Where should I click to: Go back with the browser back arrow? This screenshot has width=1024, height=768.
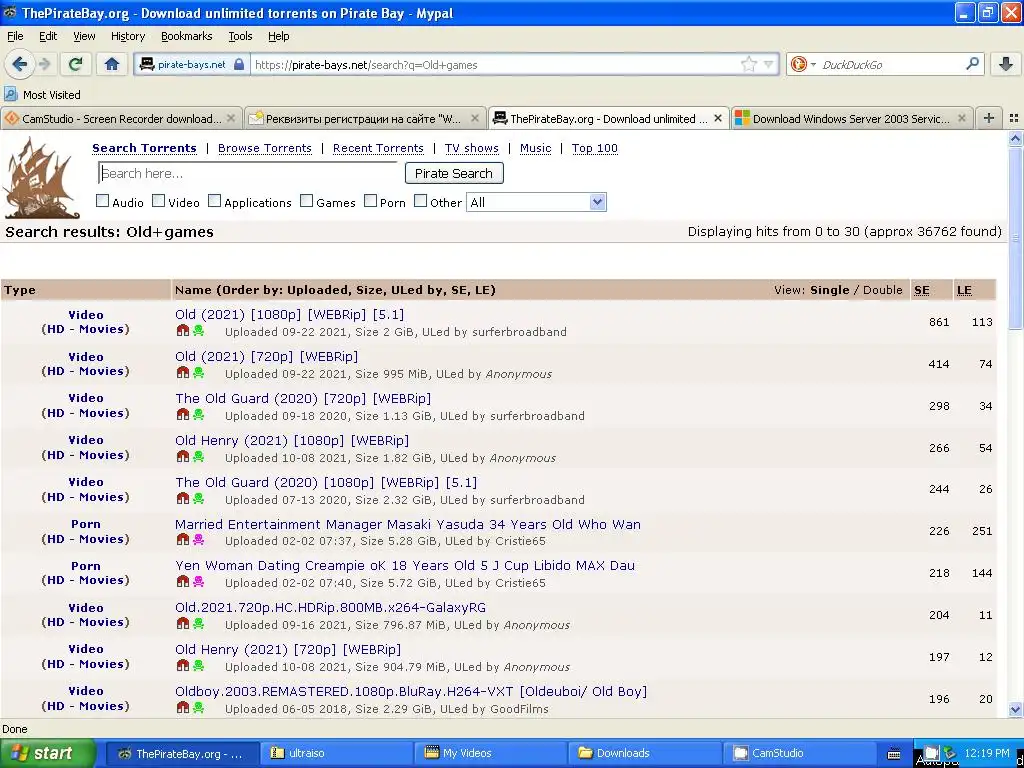coord(19,64)
